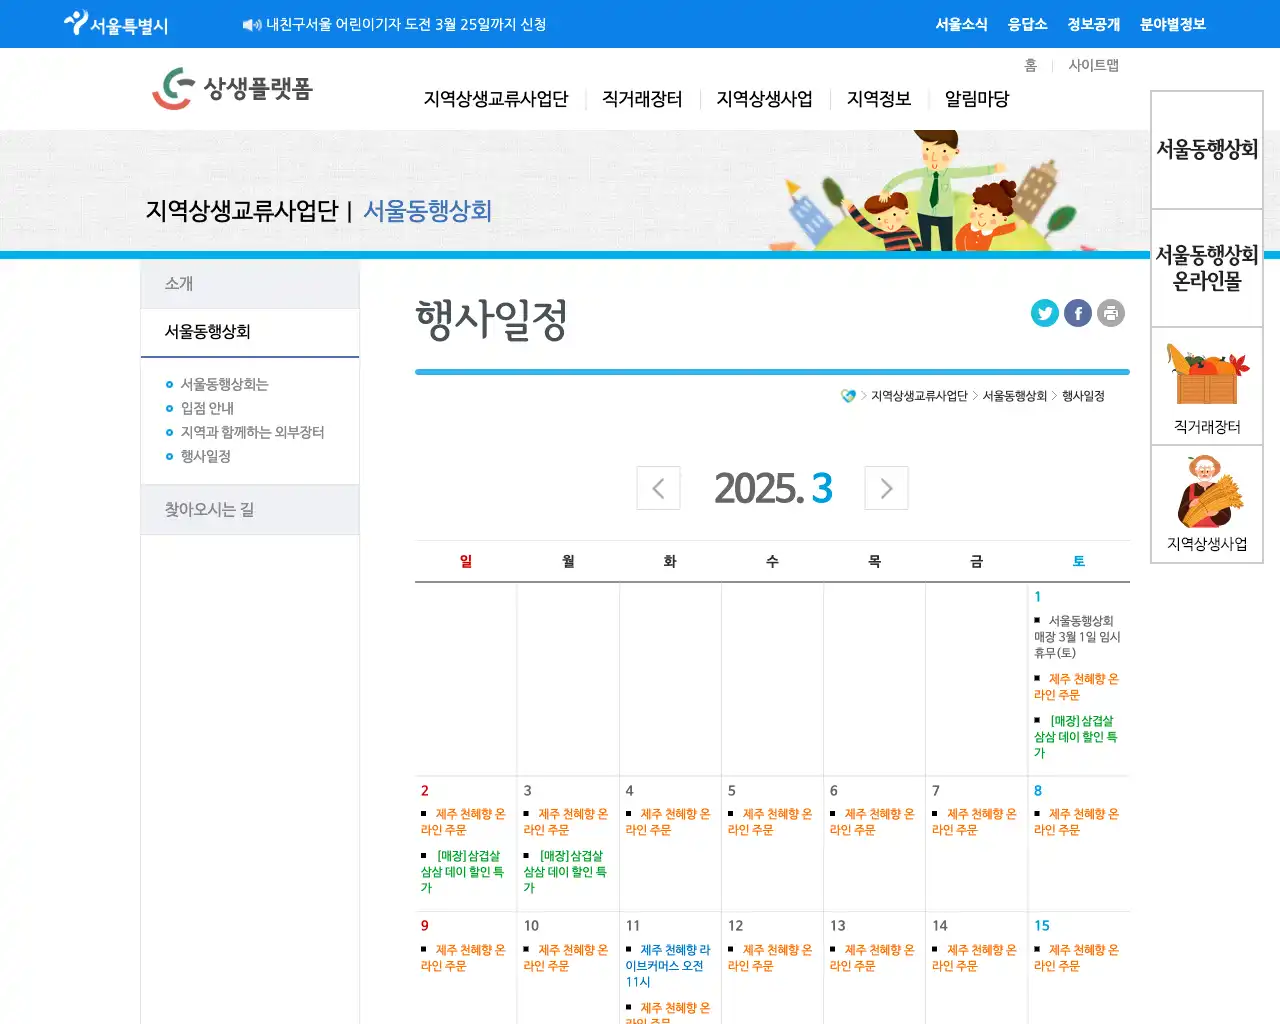Open the 내친구서울 어린이기자 notice

point(406,24)
